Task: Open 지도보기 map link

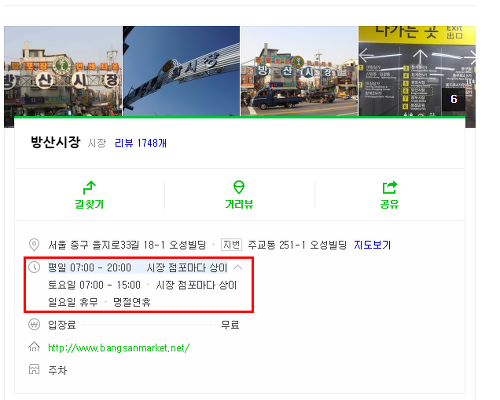Action: (x=372, y=245)
